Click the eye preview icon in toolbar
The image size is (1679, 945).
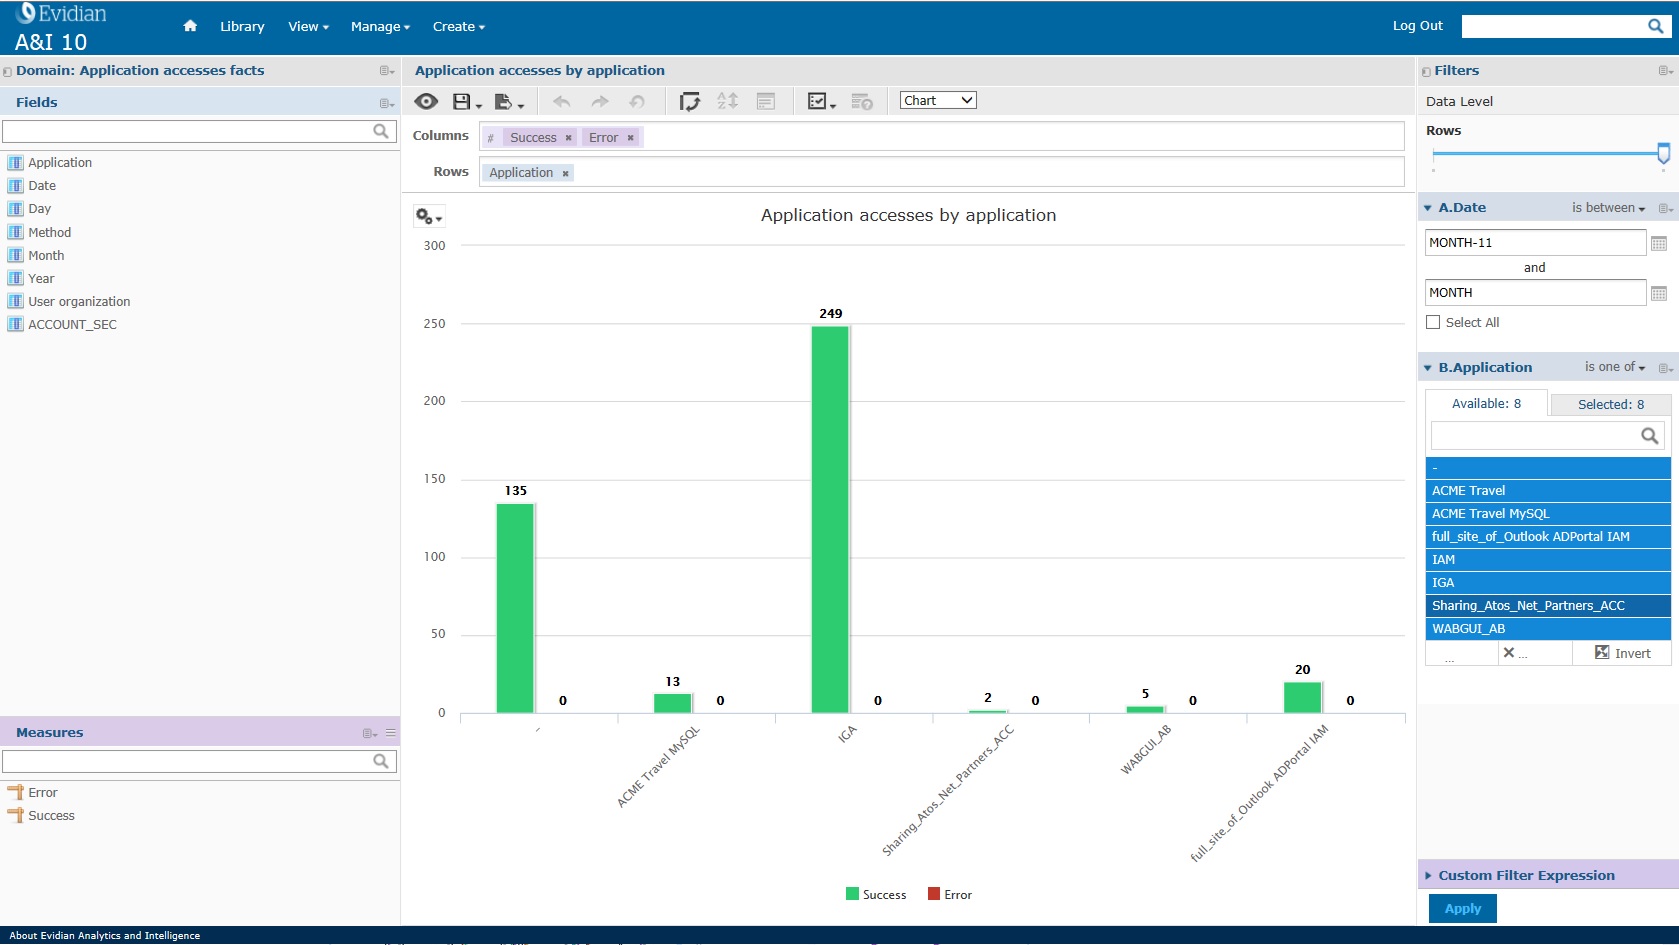[426, 101]
